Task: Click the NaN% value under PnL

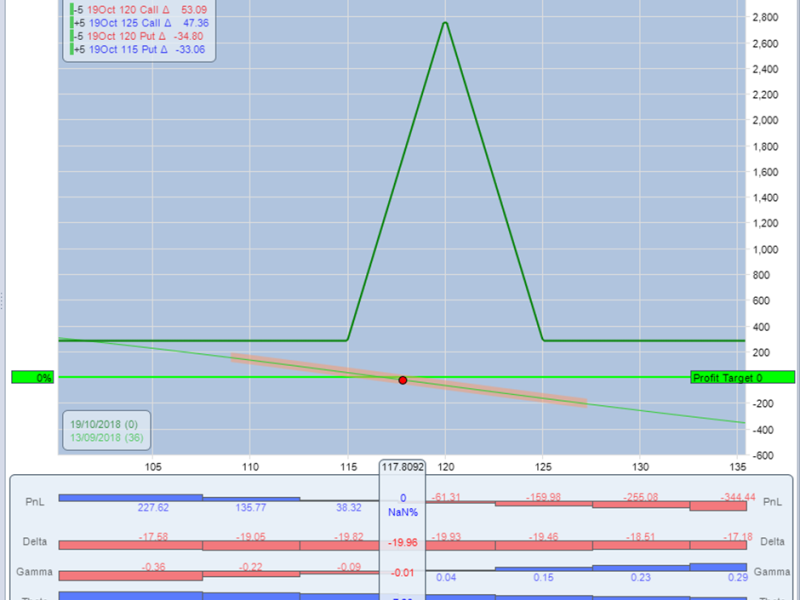Action: click(x=403, y=511)
